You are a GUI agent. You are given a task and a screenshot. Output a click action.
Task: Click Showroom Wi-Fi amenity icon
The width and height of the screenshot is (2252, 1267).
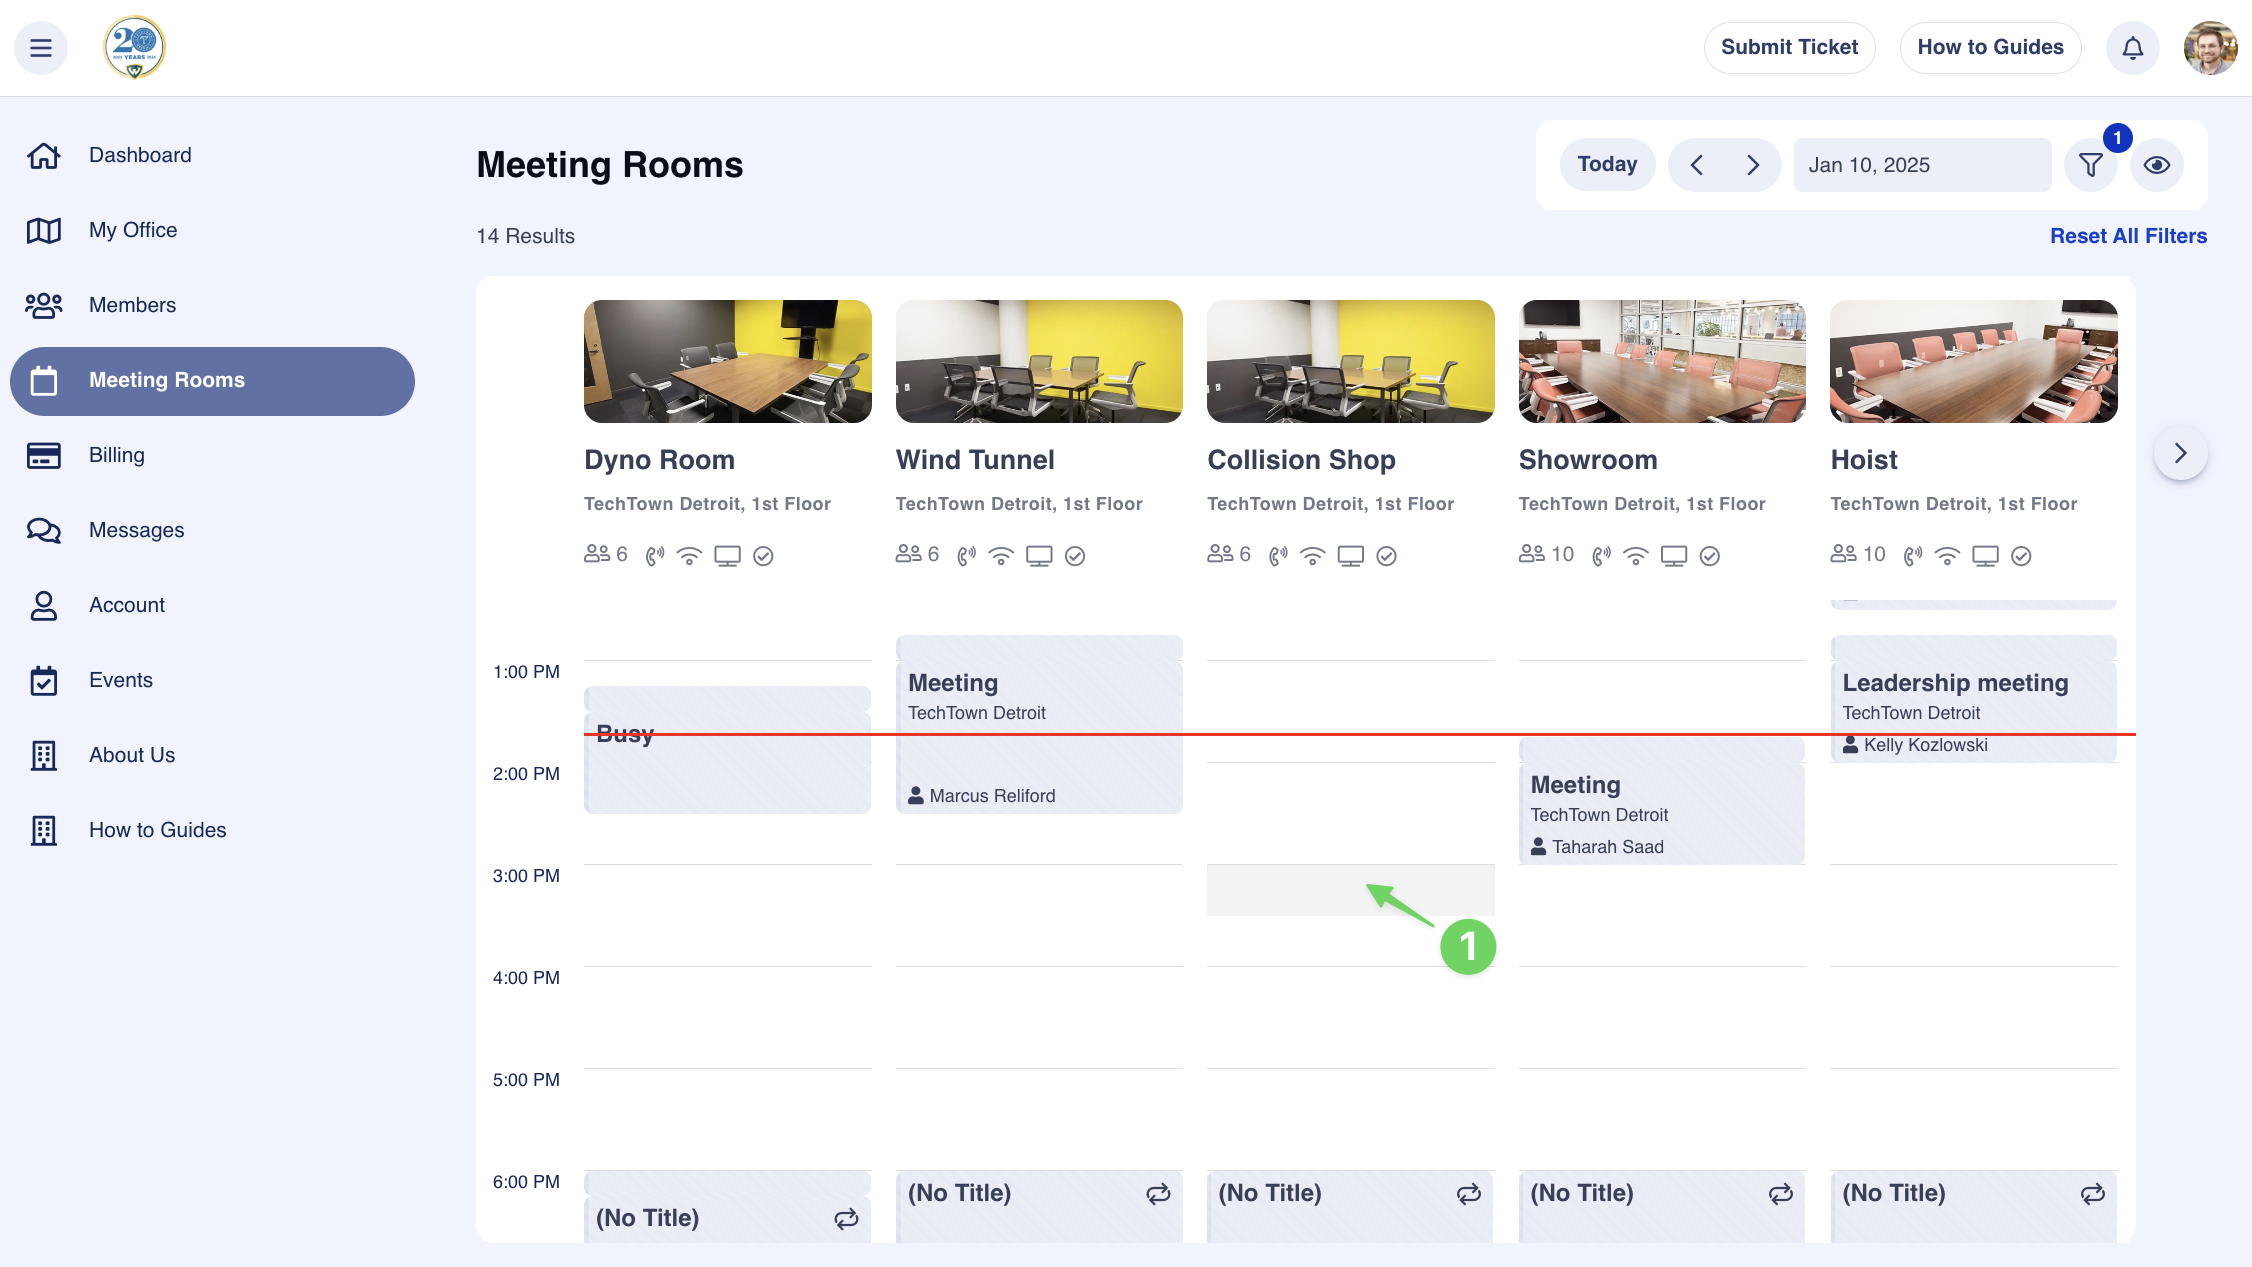tap(1636, 556)
